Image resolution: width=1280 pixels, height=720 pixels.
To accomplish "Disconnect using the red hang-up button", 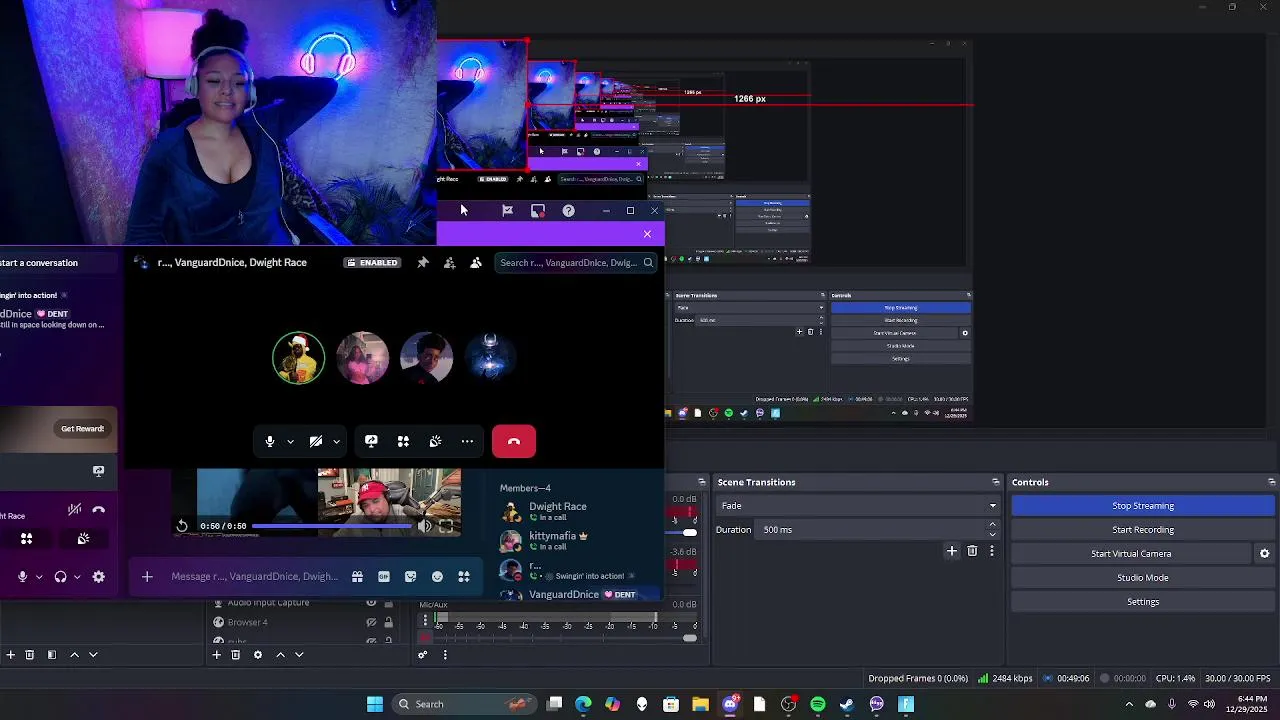I will [514, 441].
